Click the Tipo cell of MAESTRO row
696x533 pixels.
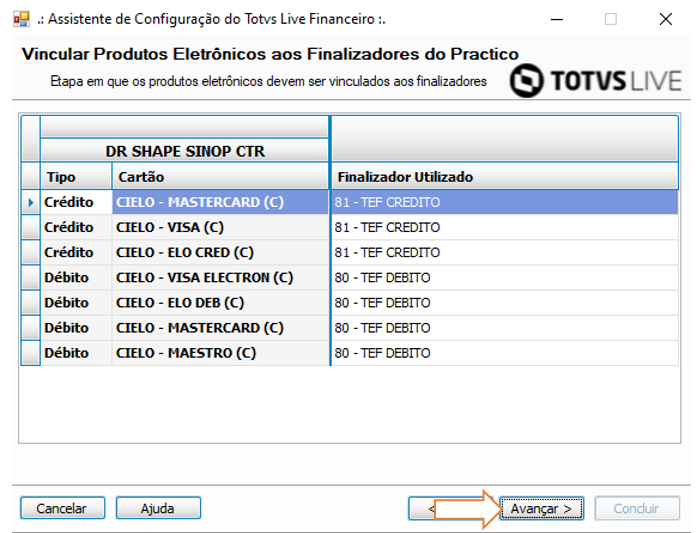point(76,353)
